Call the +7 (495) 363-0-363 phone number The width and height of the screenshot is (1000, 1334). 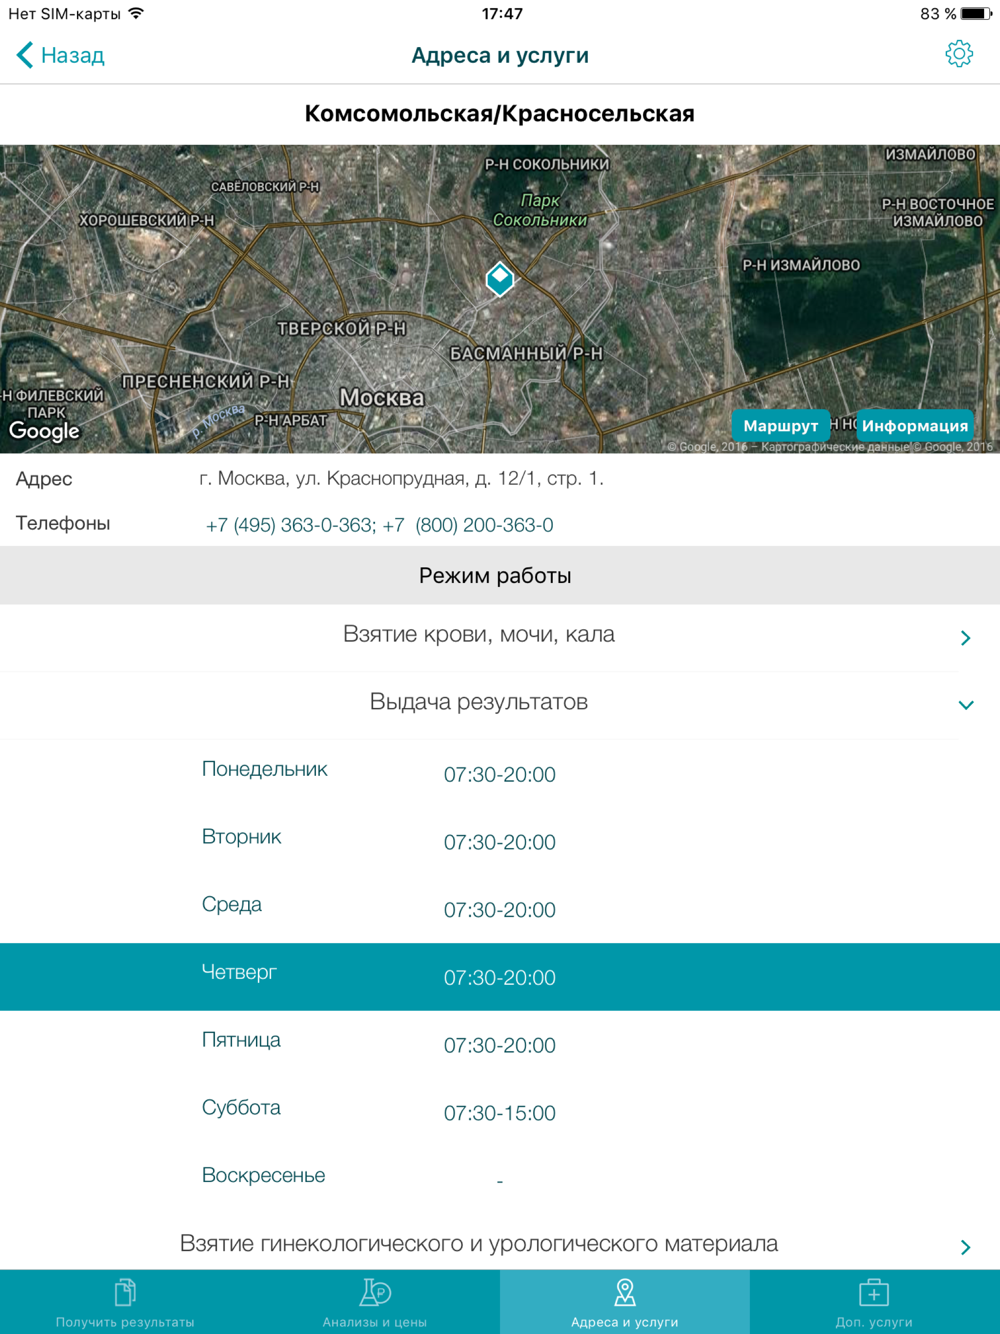pos(289,525)
